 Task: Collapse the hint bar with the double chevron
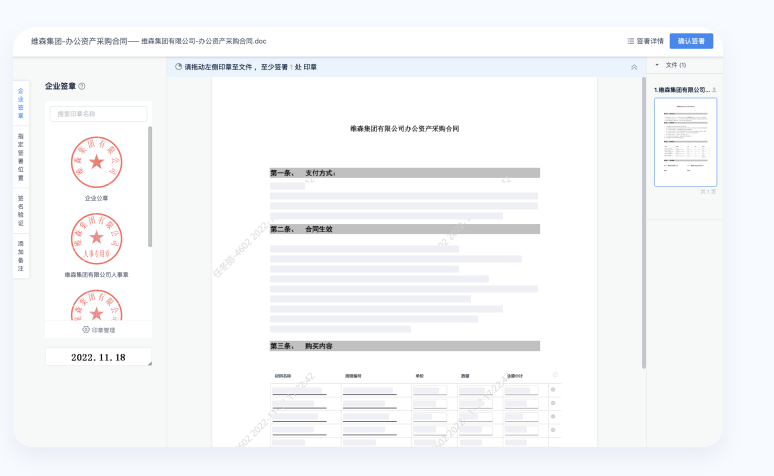[x=633, y=67]
